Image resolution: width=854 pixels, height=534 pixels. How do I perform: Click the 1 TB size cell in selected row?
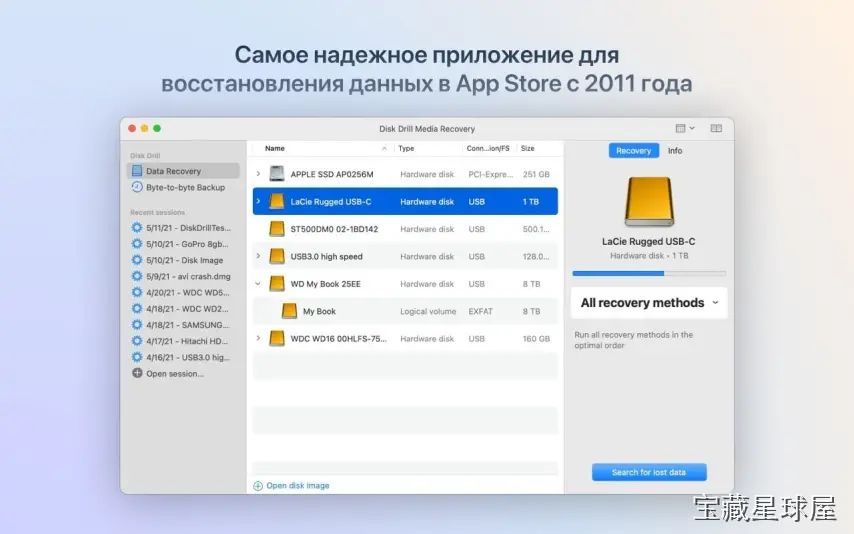point(530,201)
